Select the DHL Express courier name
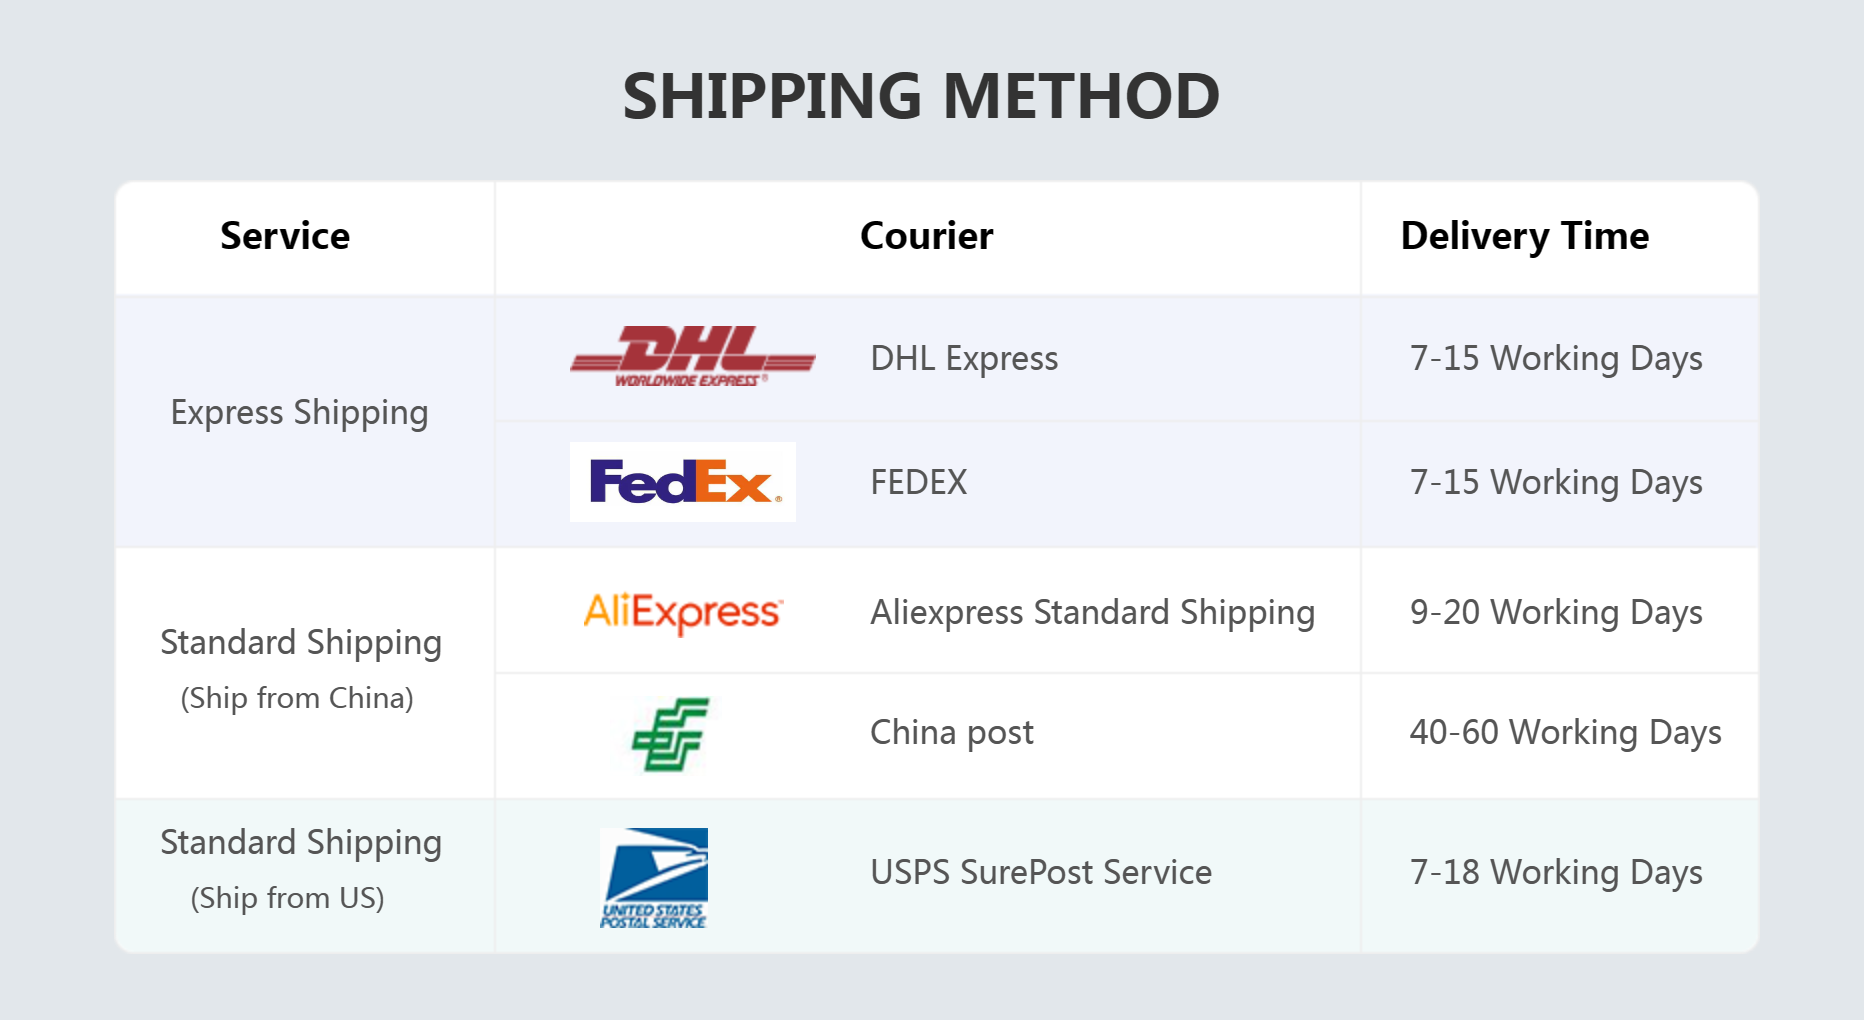1864x1020 pixels. [x=964, y=358]
